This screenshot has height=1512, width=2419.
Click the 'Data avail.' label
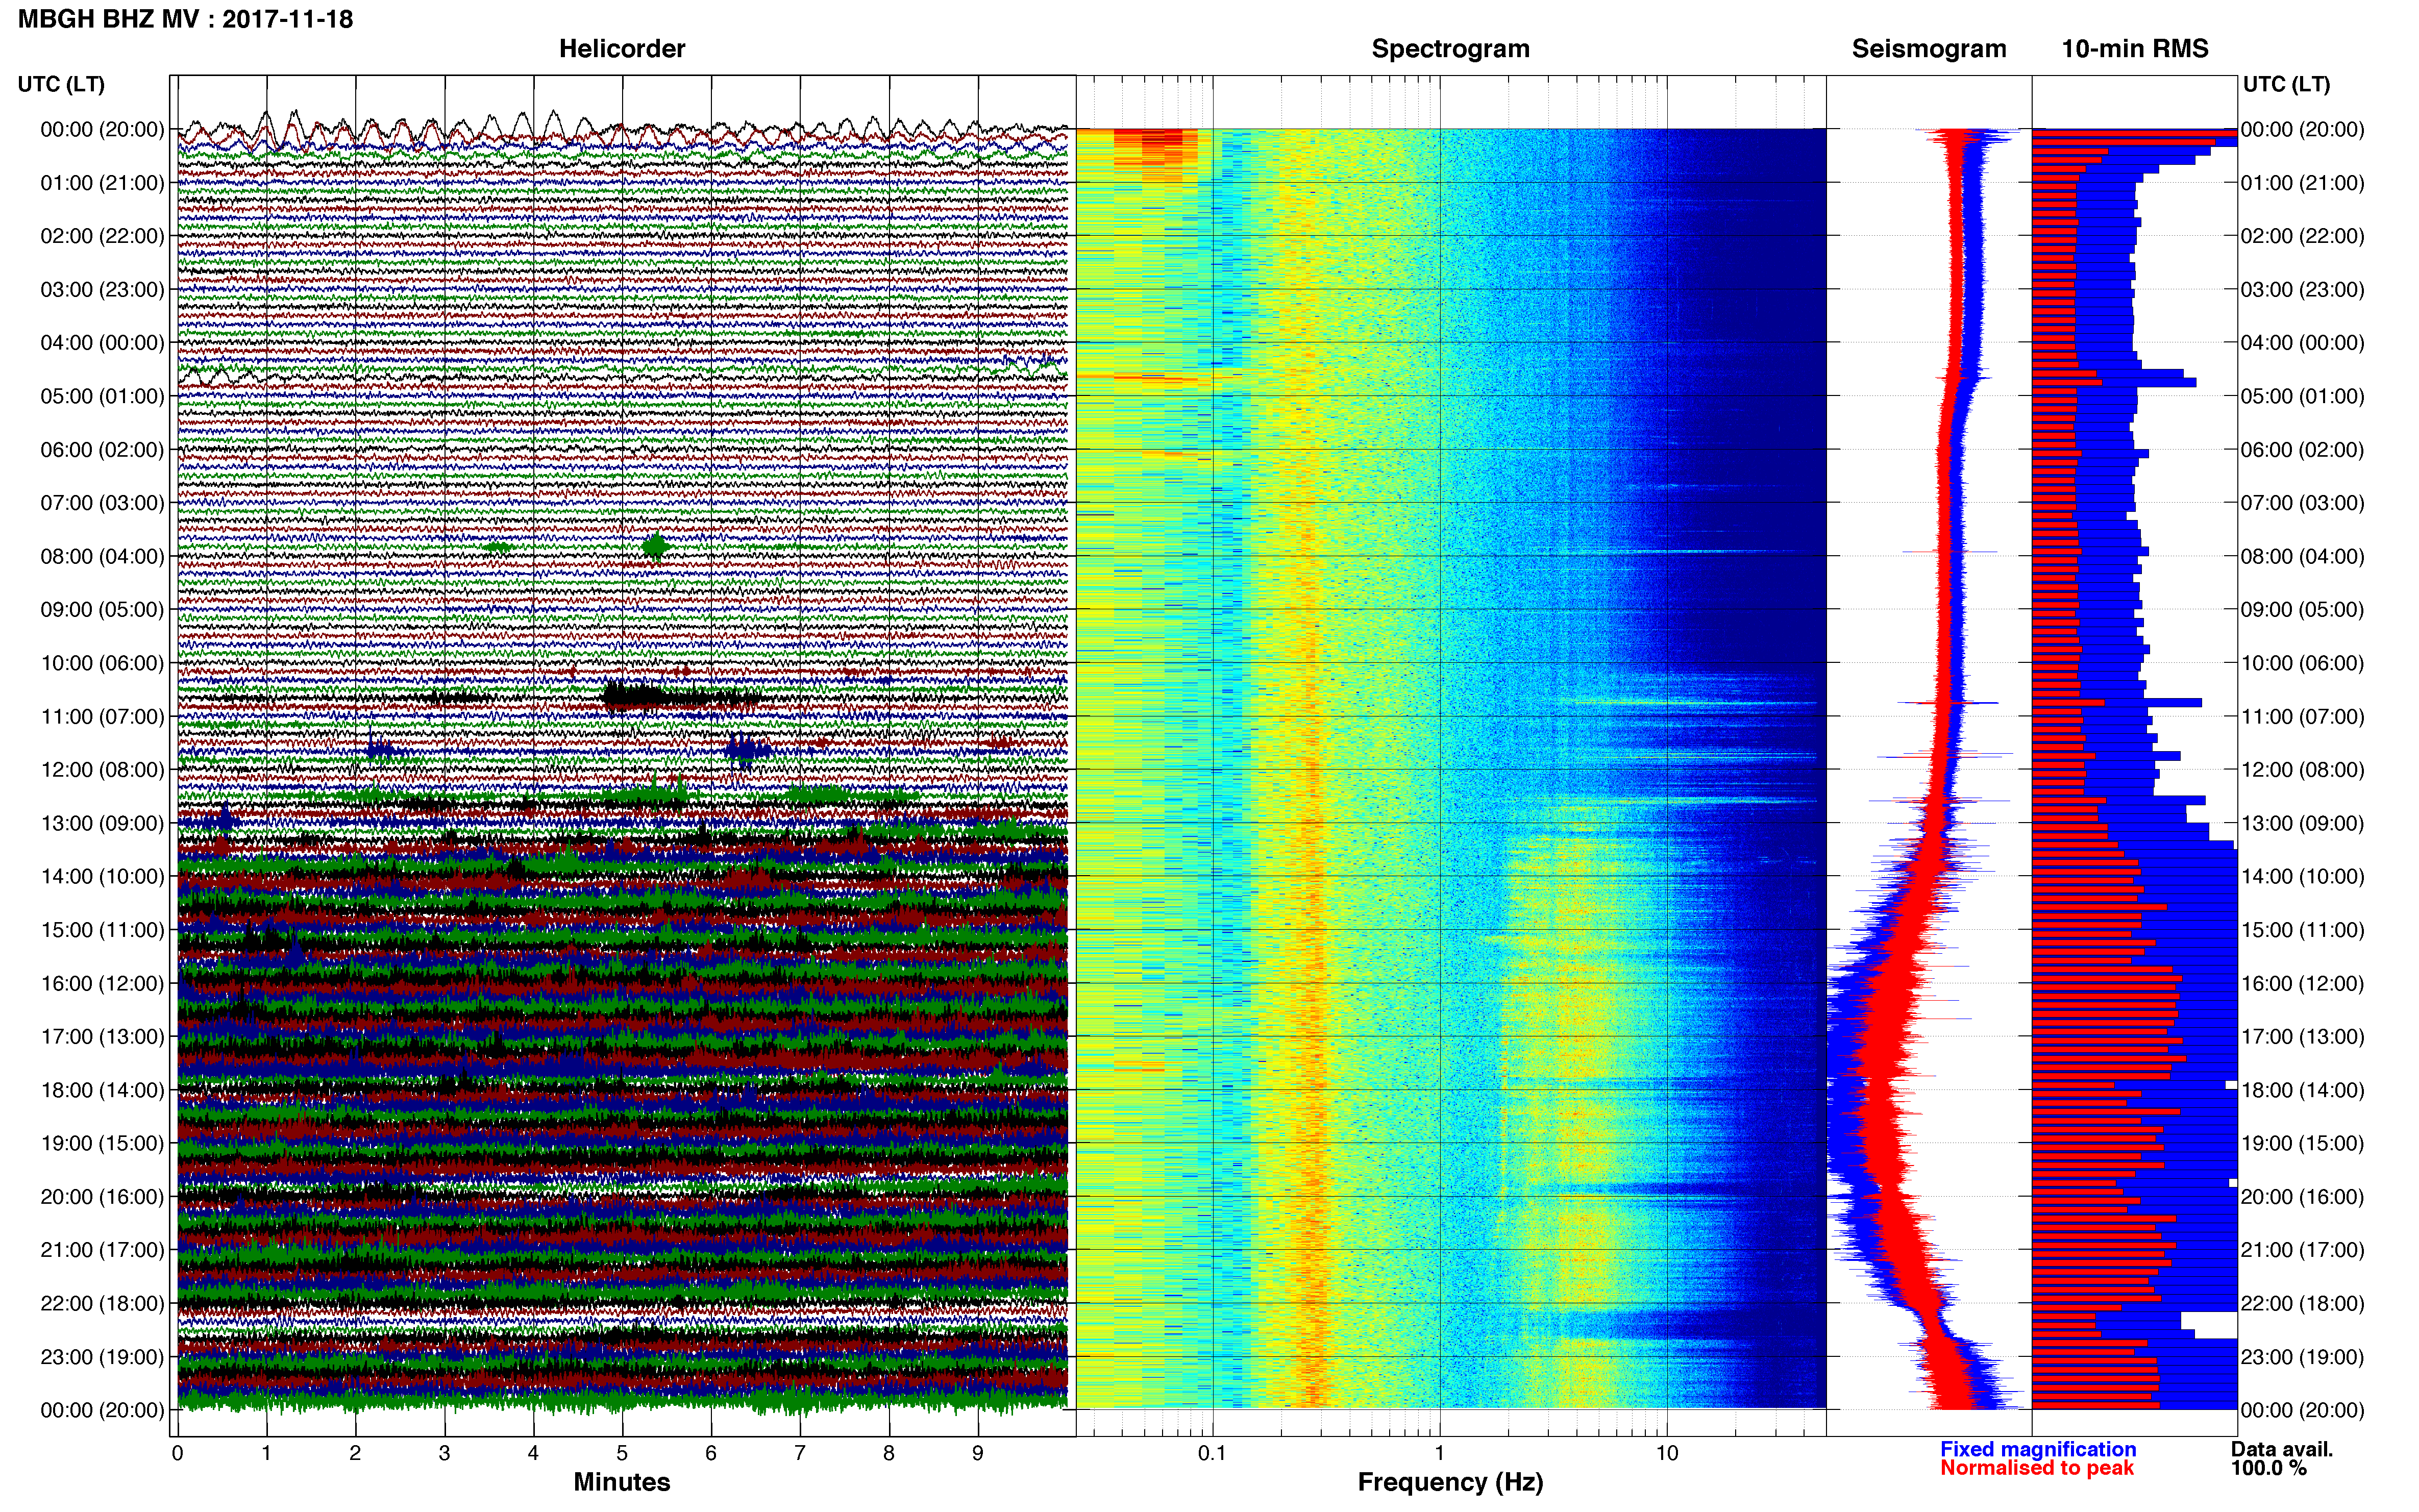click(x=2282, y=1449)
